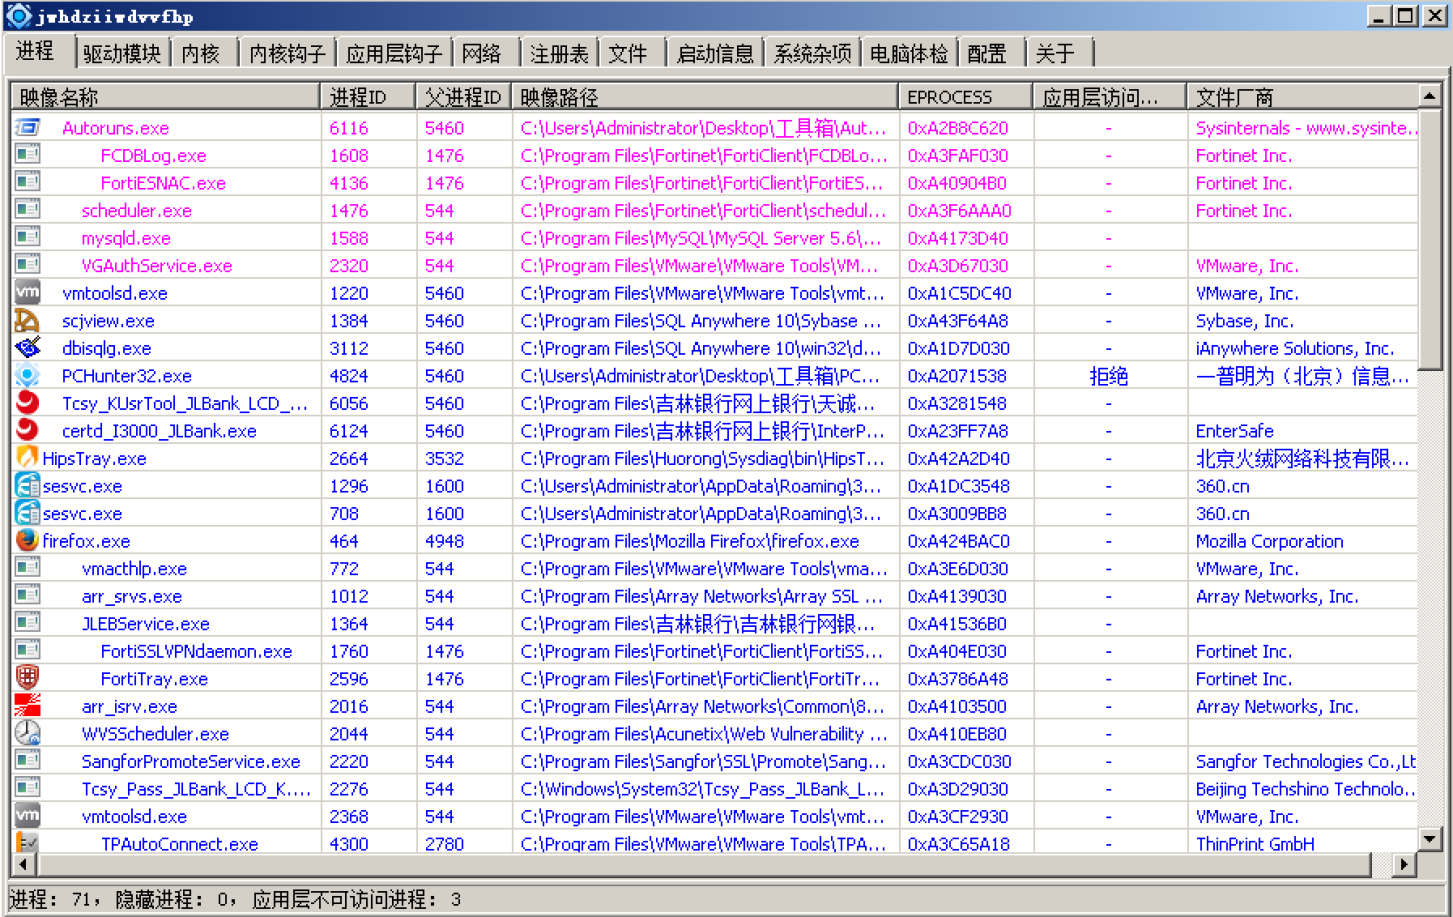
Task: Click the vmtoolsd.exe icon with PID 1220
Action: 28,293
